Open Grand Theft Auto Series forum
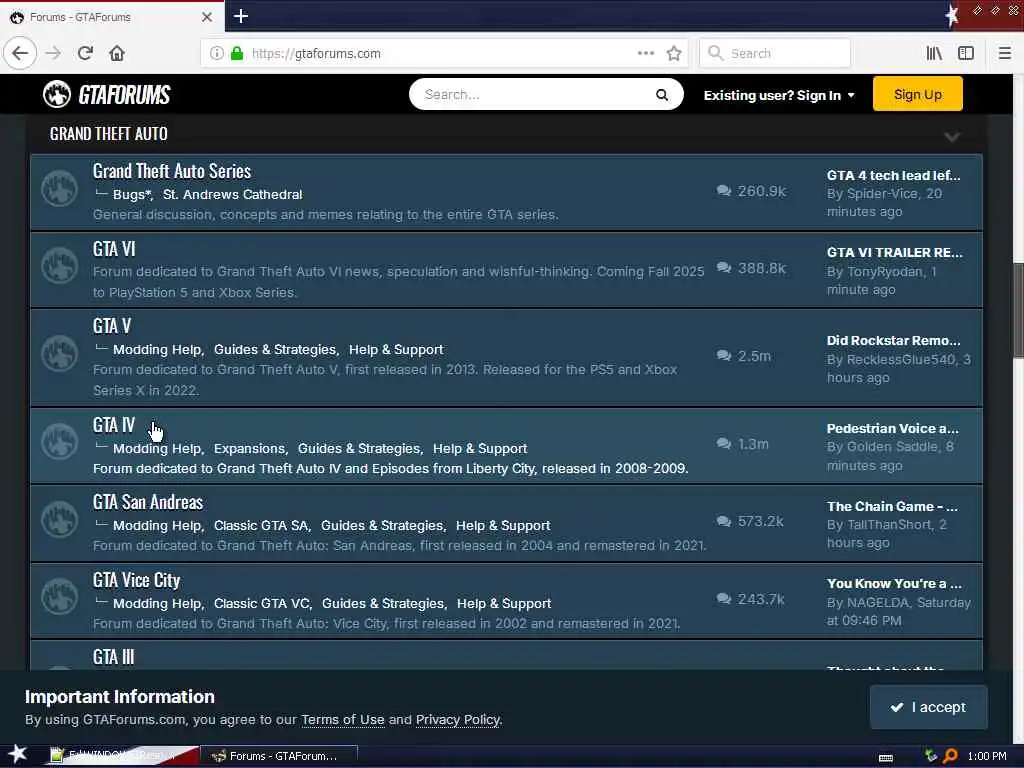This screenshot has width=1024, height=768. pos(172,171)
